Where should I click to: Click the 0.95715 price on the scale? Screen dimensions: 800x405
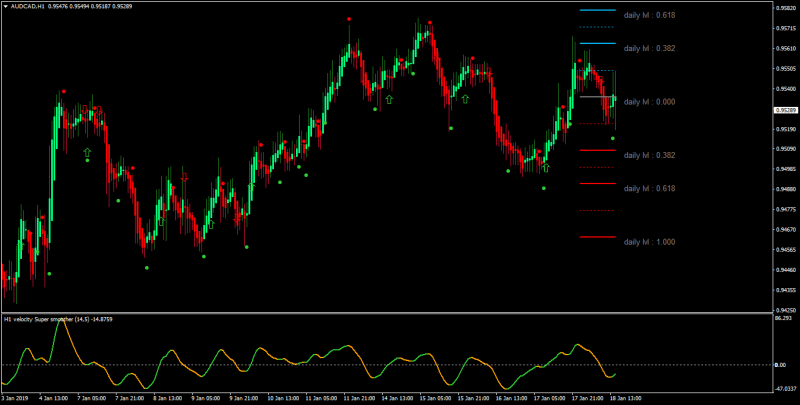tap(784, 29)
